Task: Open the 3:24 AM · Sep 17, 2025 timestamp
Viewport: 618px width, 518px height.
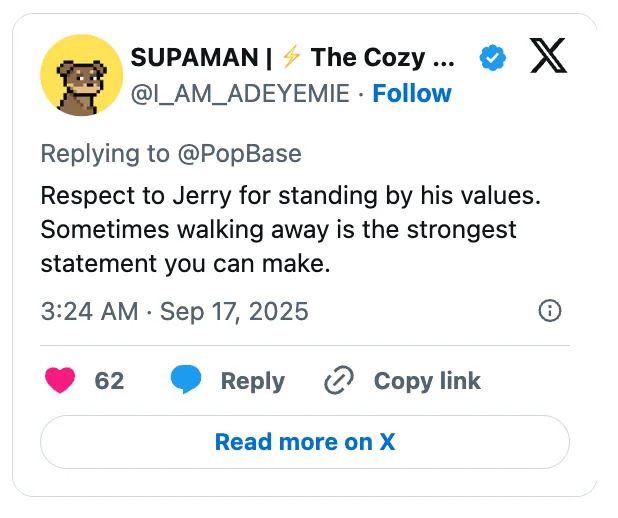Action: [x=174, y=311]
